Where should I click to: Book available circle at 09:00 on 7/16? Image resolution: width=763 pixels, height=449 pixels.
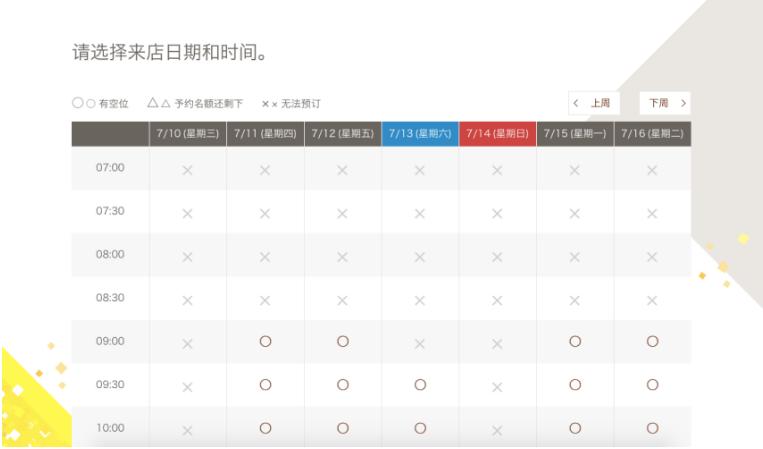(653, 341)
